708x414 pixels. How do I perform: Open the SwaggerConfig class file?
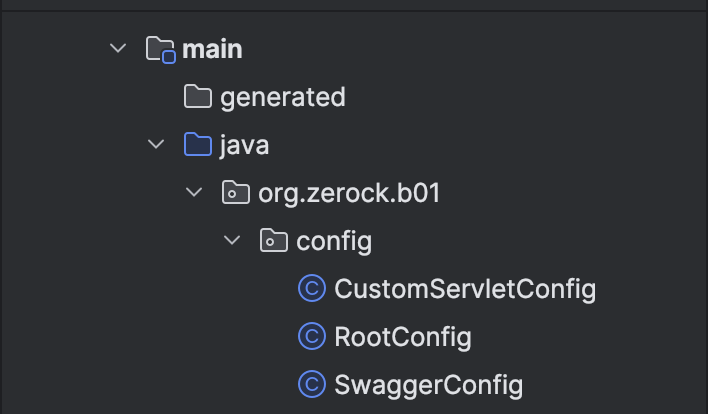(429, 384)
